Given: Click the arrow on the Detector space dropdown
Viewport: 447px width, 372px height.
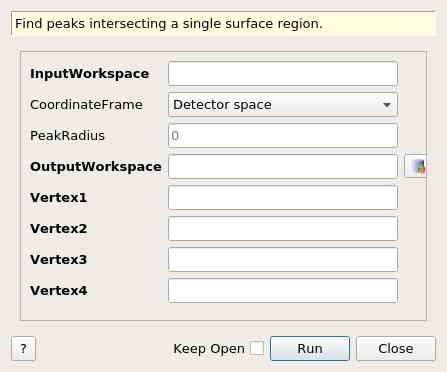Looking at the screenshot, I should pyautogui.click(x=387, y=105).
